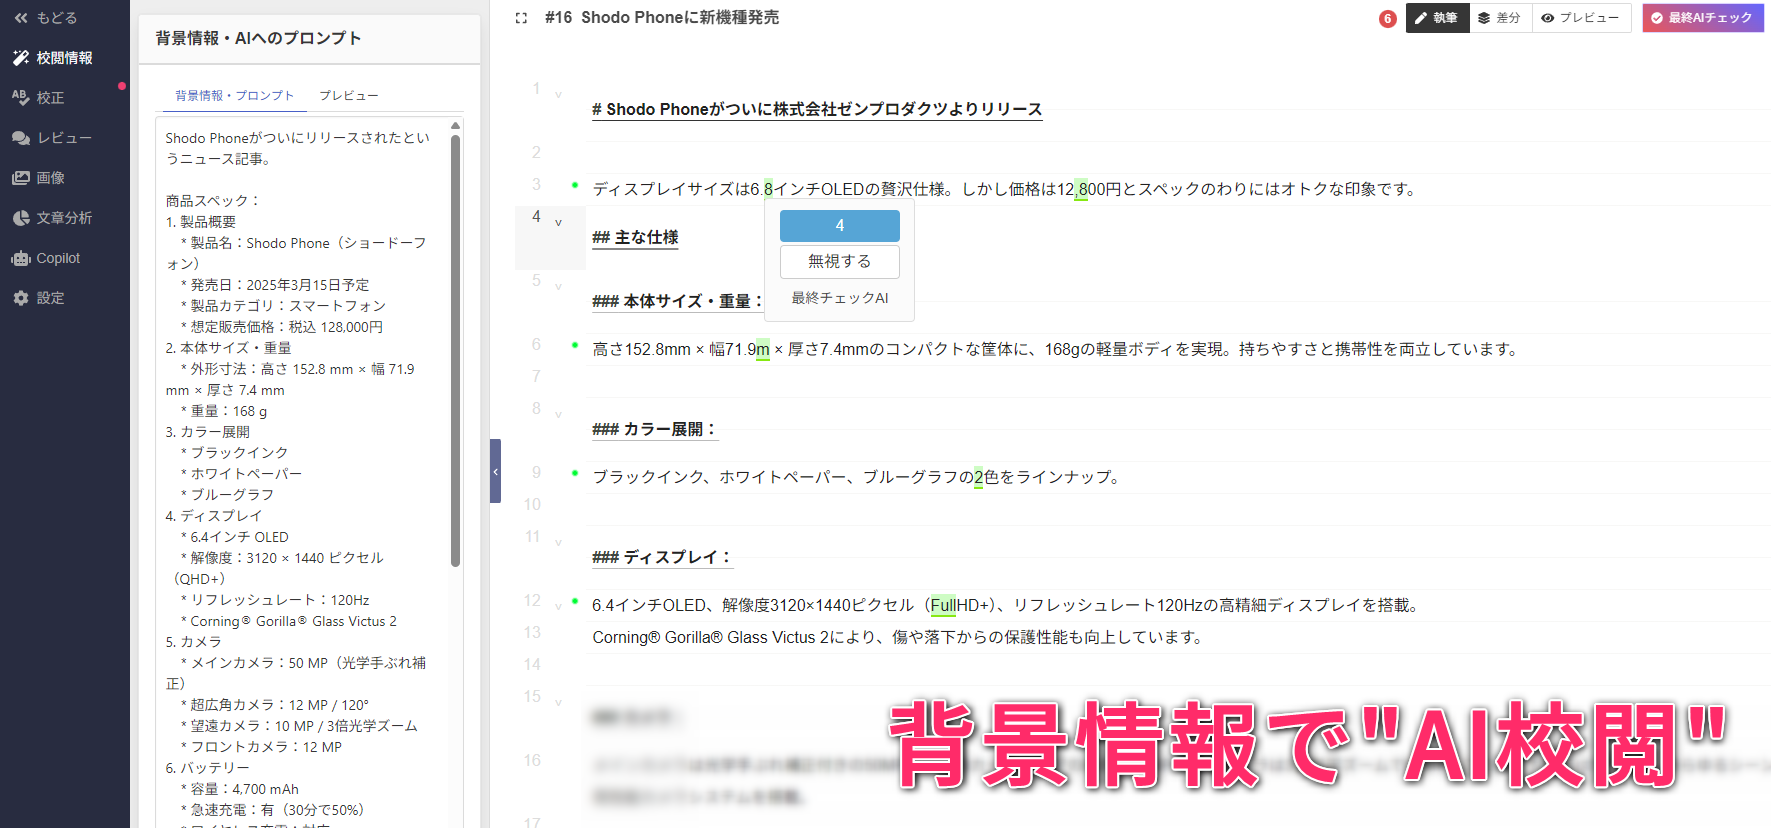
Task: Click the fullscreen expand icon beside title
Action: click(x=521, y=18)
